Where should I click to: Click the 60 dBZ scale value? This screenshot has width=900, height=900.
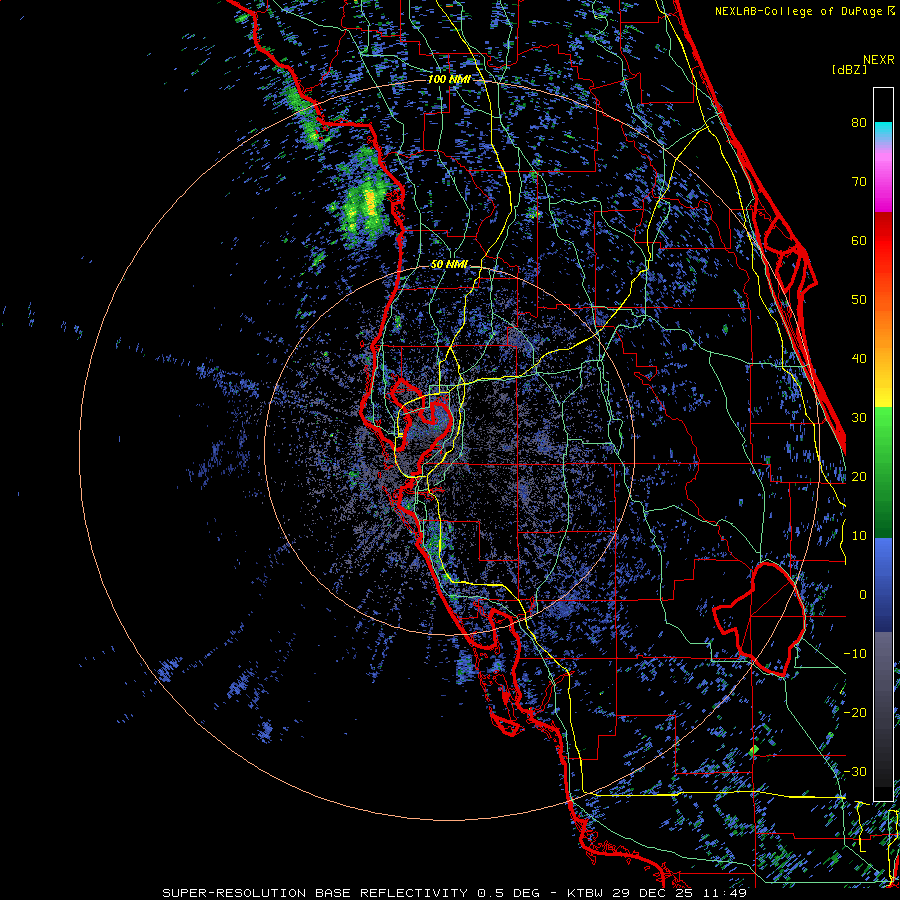[x=859, y=240]
